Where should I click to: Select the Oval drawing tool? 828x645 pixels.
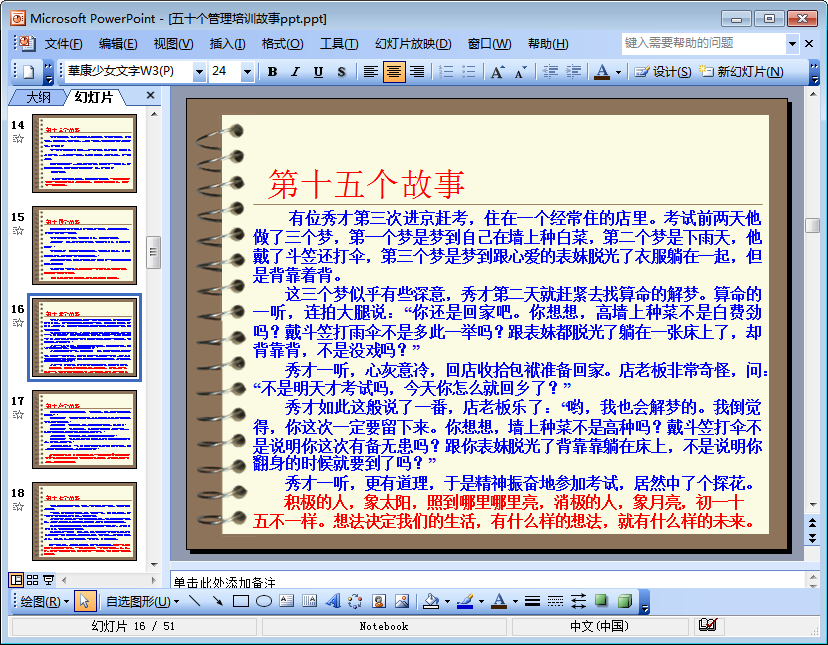click(x=264, y=601)
